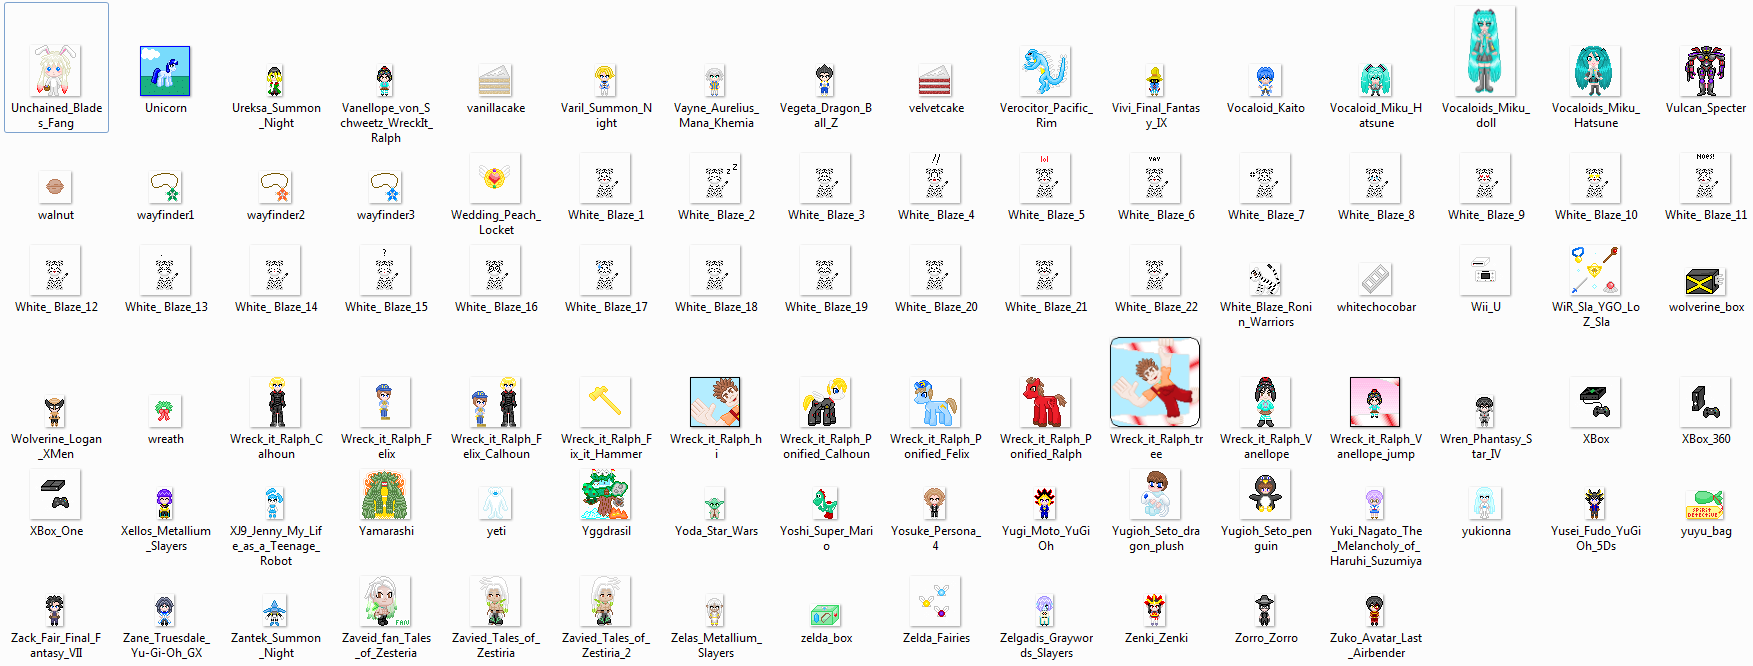Select the Wreck_it_Ralph_hi thumbnail
This screenshot has height=666, width=1753.
point(715,402)
